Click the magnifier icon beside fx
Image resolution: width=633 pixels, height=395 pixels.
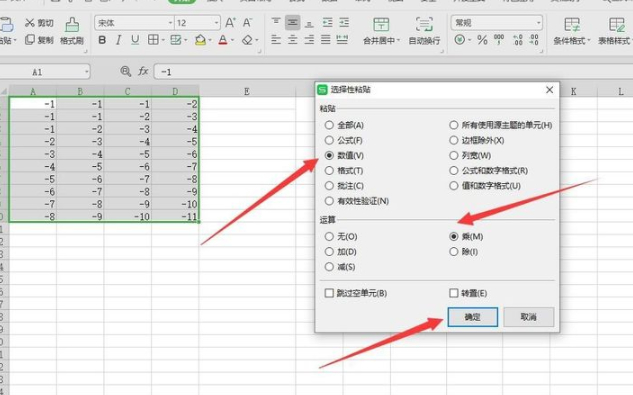coord(126,71)
